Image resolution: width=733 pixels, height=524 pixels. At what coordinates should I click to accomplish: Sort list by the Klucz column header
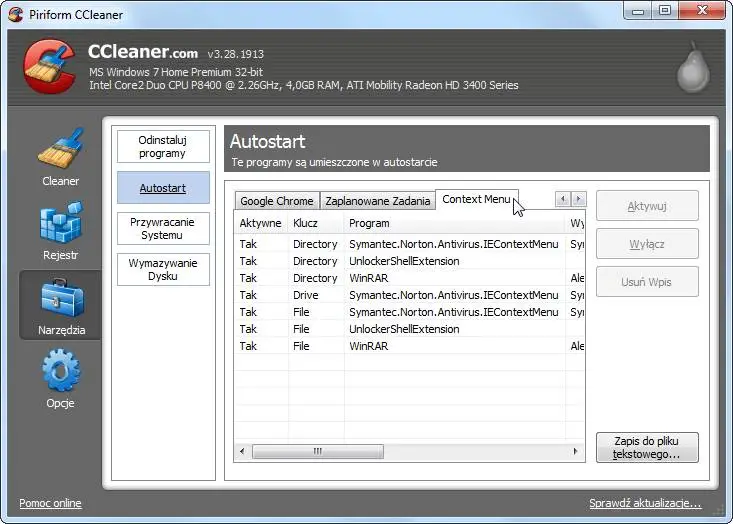[x=306, y=223]
